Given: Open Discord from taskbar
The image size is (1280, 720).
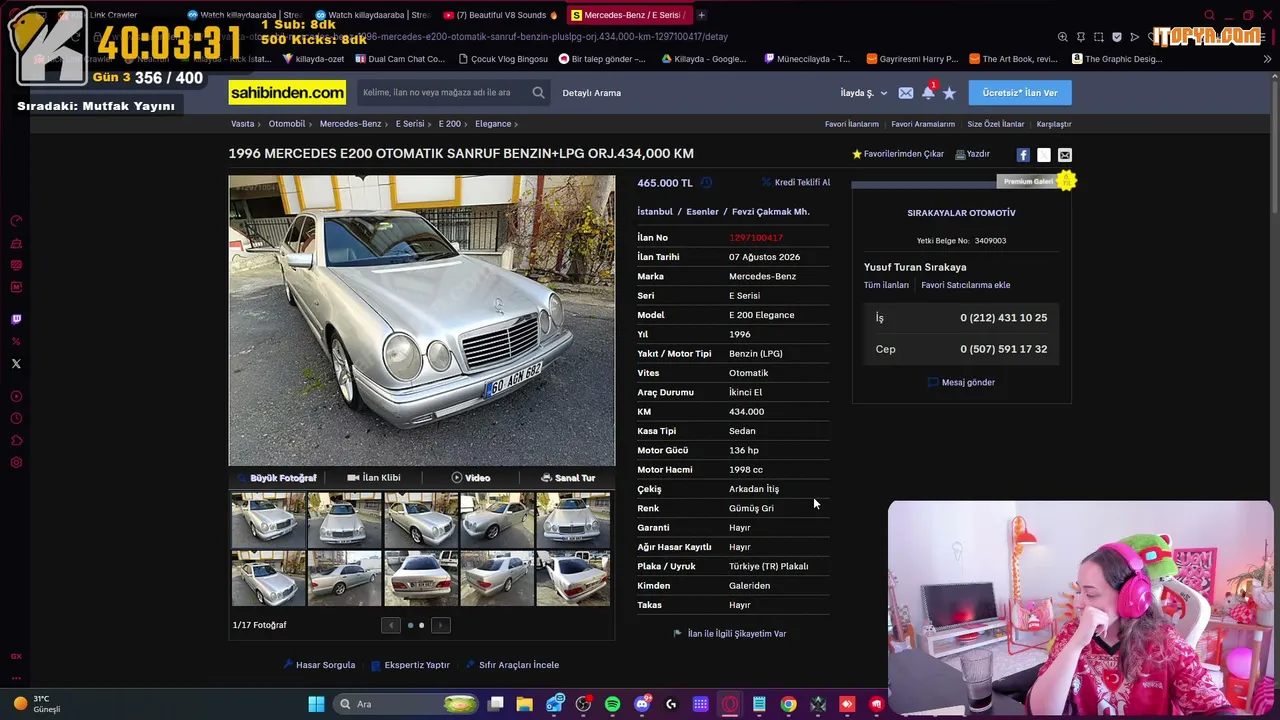Looking at the screenshot, I should 642,704.
